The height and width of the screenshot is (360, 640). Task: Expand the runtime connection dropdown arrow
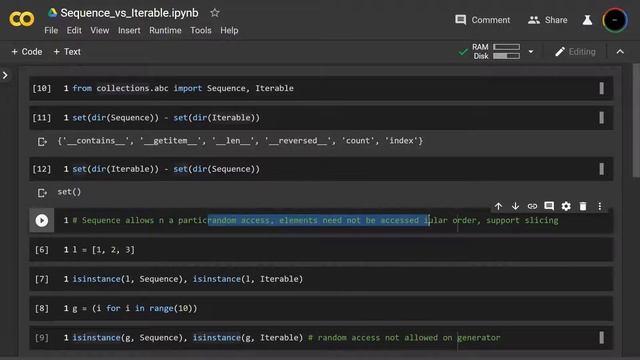pyautogui.click(x=531, y=52)
